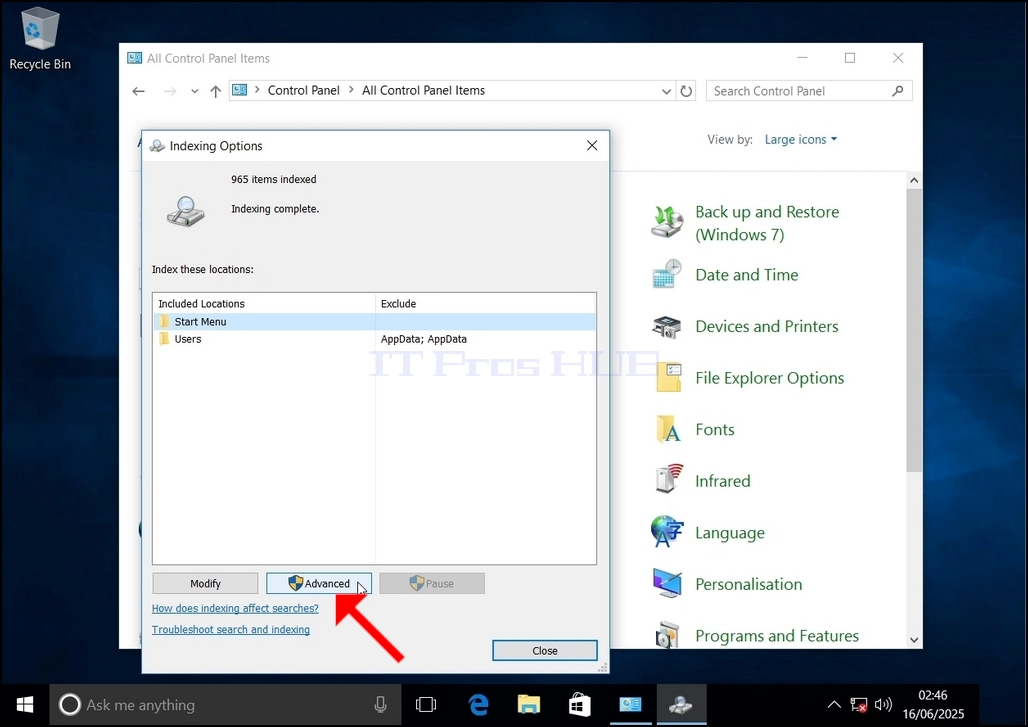Show hidden system tray icons
The height and width of the screenshot is (727, 1028).
point(833,705)
